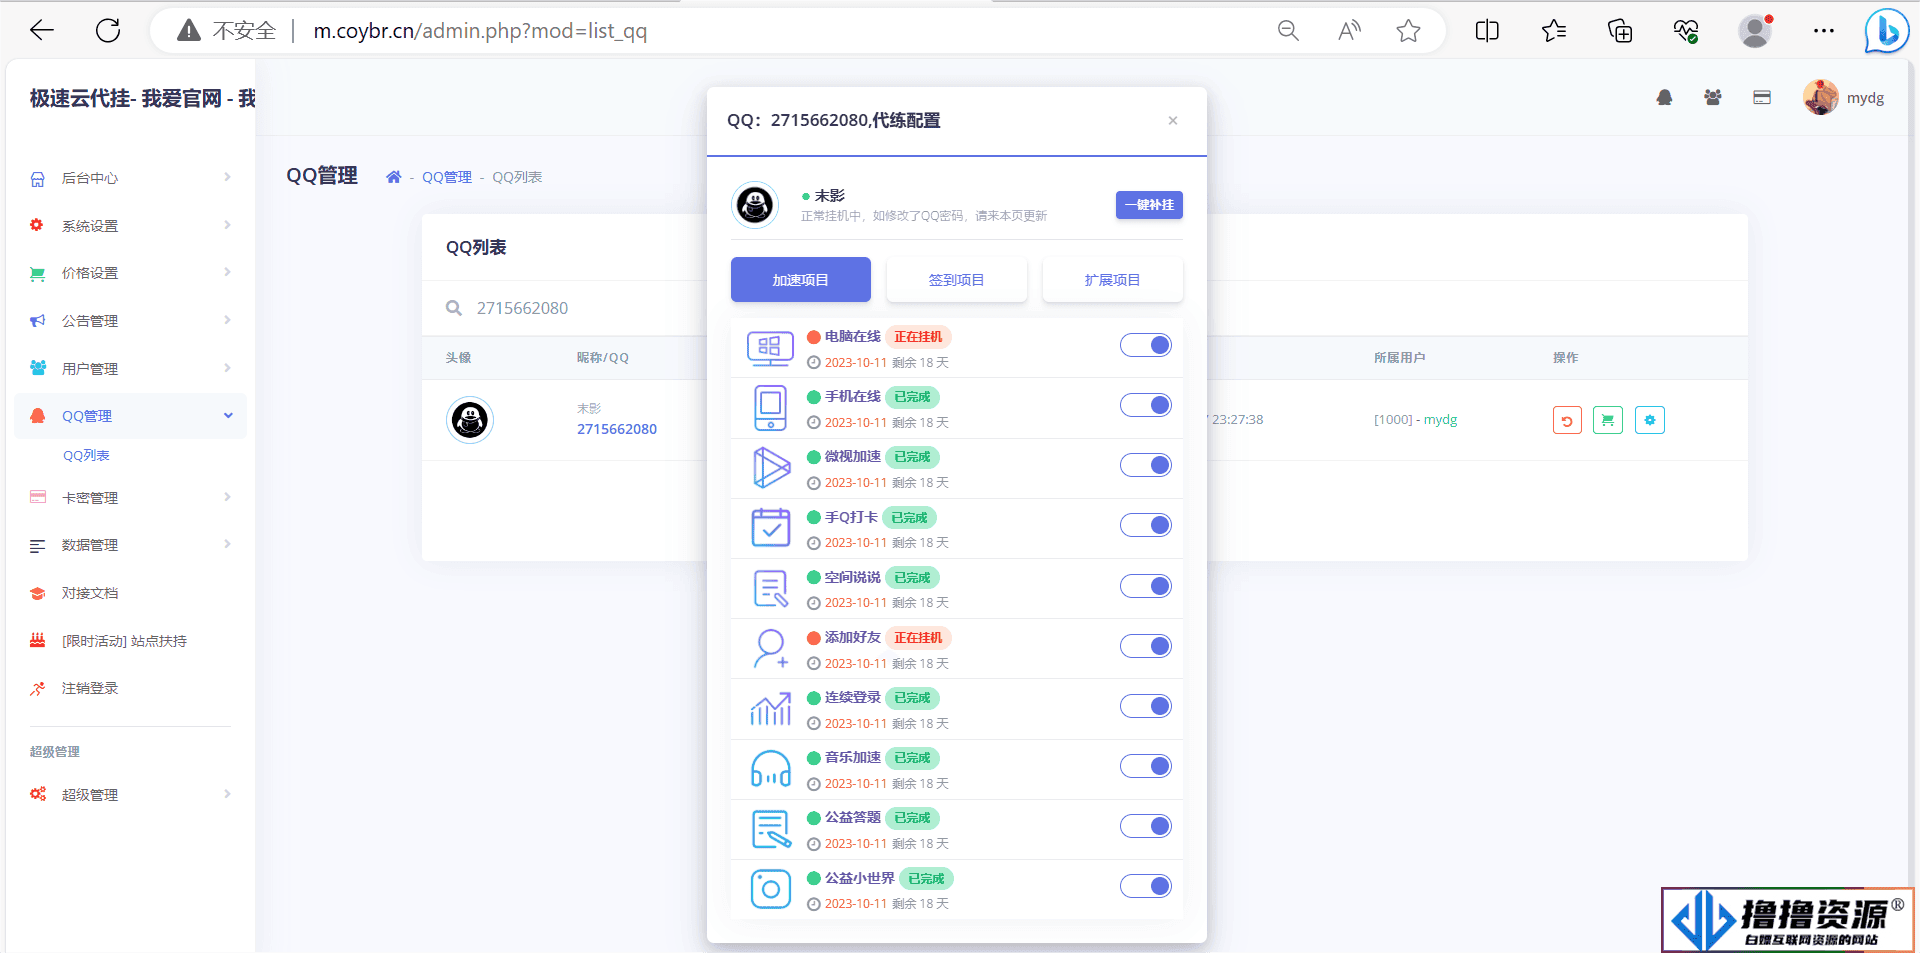Click the notification bell in header
This screenshot has width=1920, height=953.
(x=1664, y=98)
